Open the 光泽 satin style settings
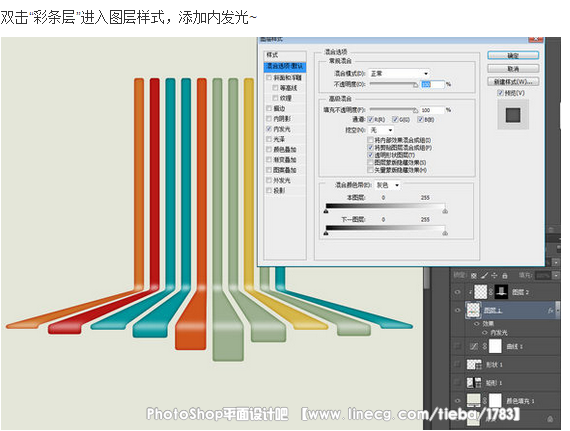570x431 pixels. coord(279,139)
